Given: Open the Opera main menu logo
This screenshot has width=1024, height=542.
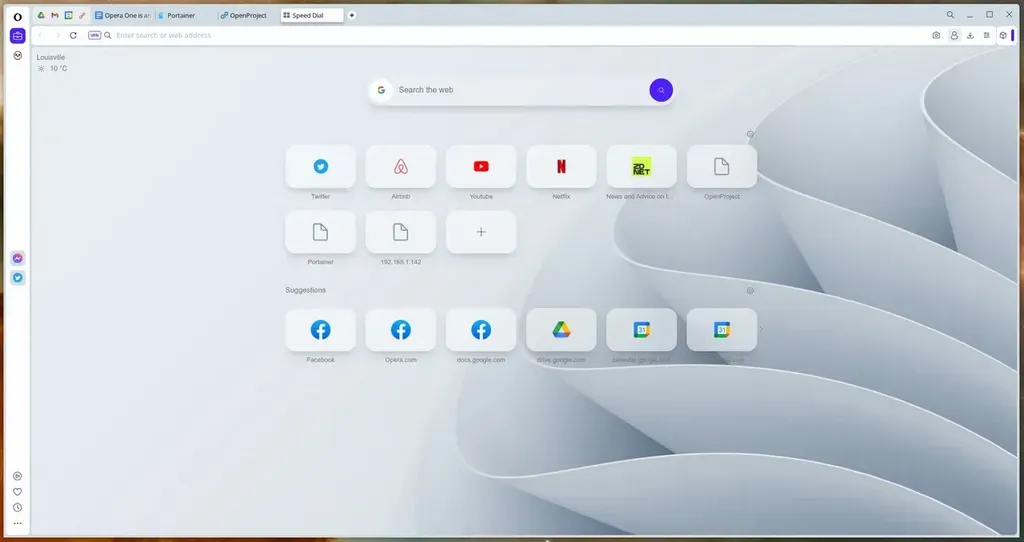Looking at the screenshot, I should [x=18, y=17].
